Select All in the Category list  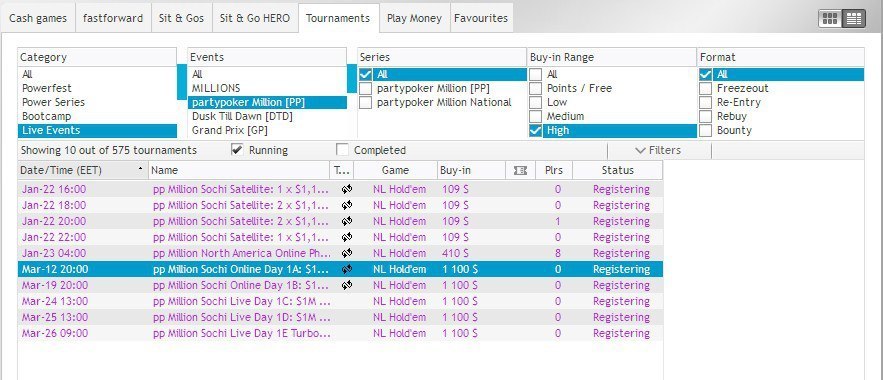point(97,74)
